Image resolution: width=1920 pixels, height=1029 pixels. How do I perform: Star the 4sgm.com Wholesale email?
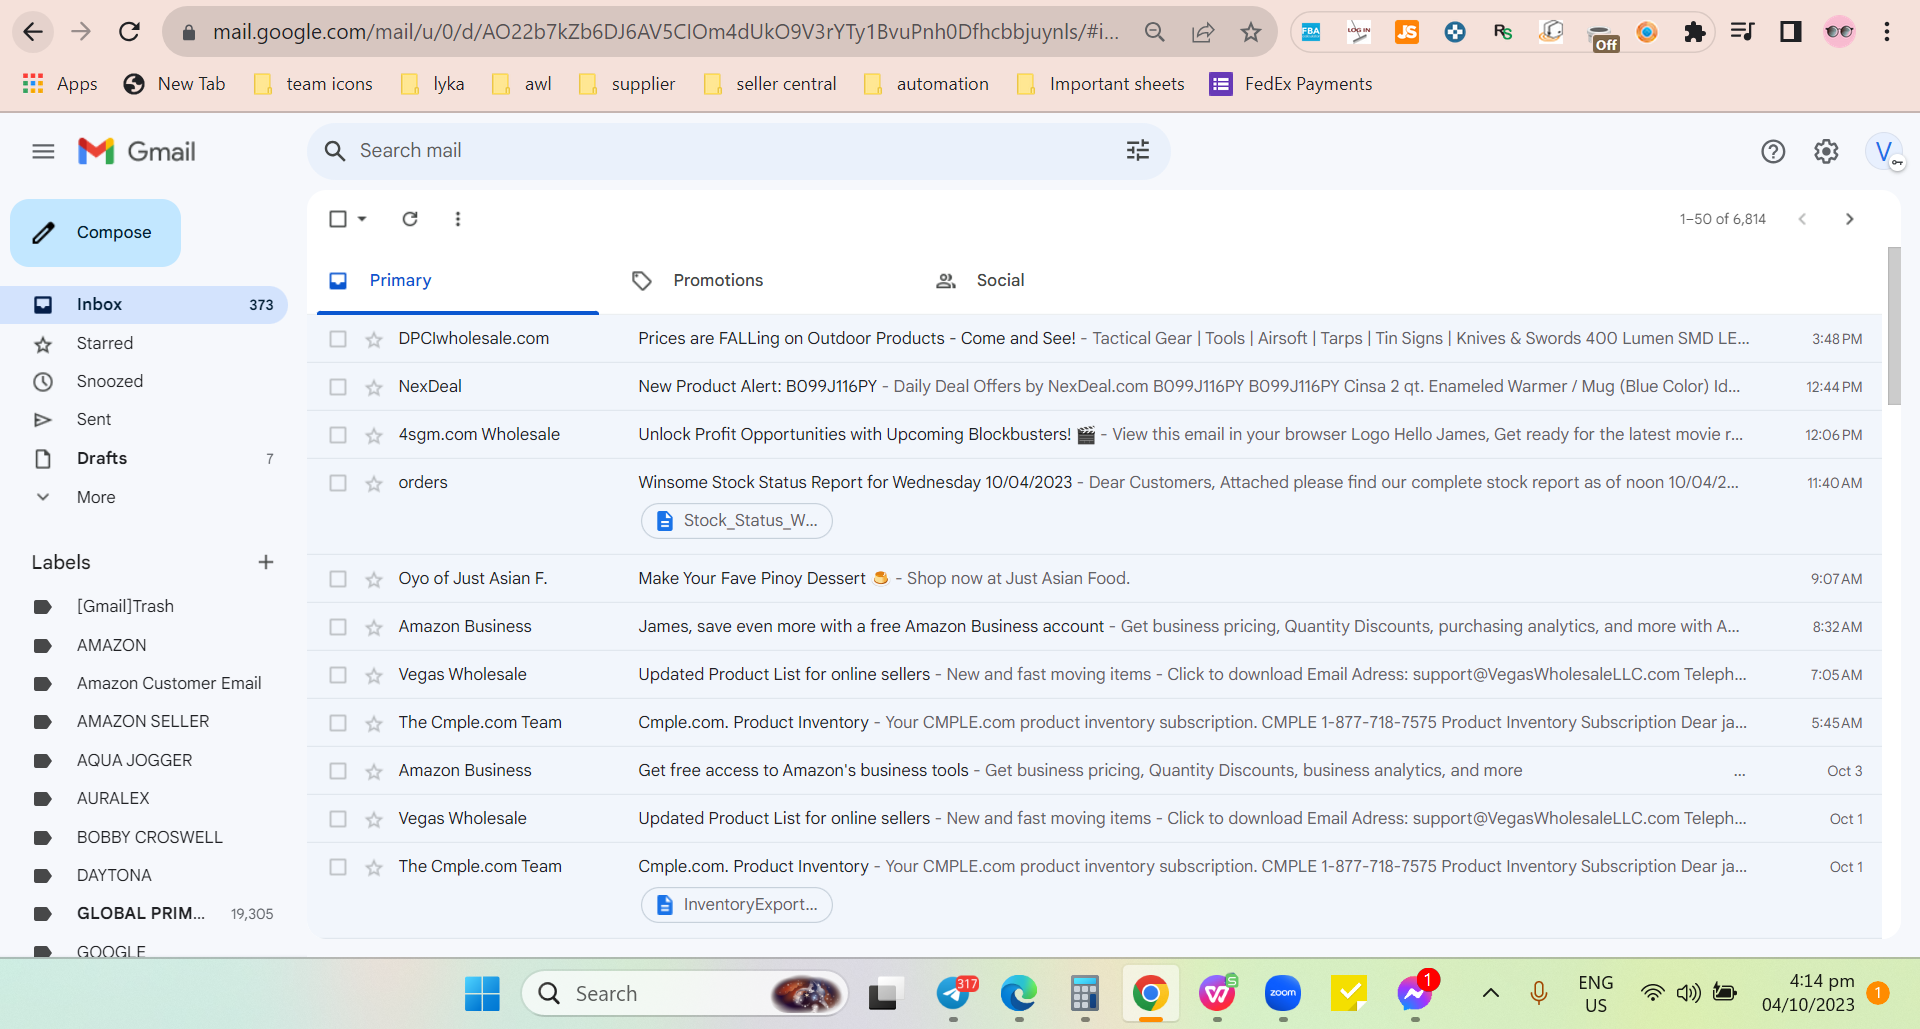tap(374, 436)
